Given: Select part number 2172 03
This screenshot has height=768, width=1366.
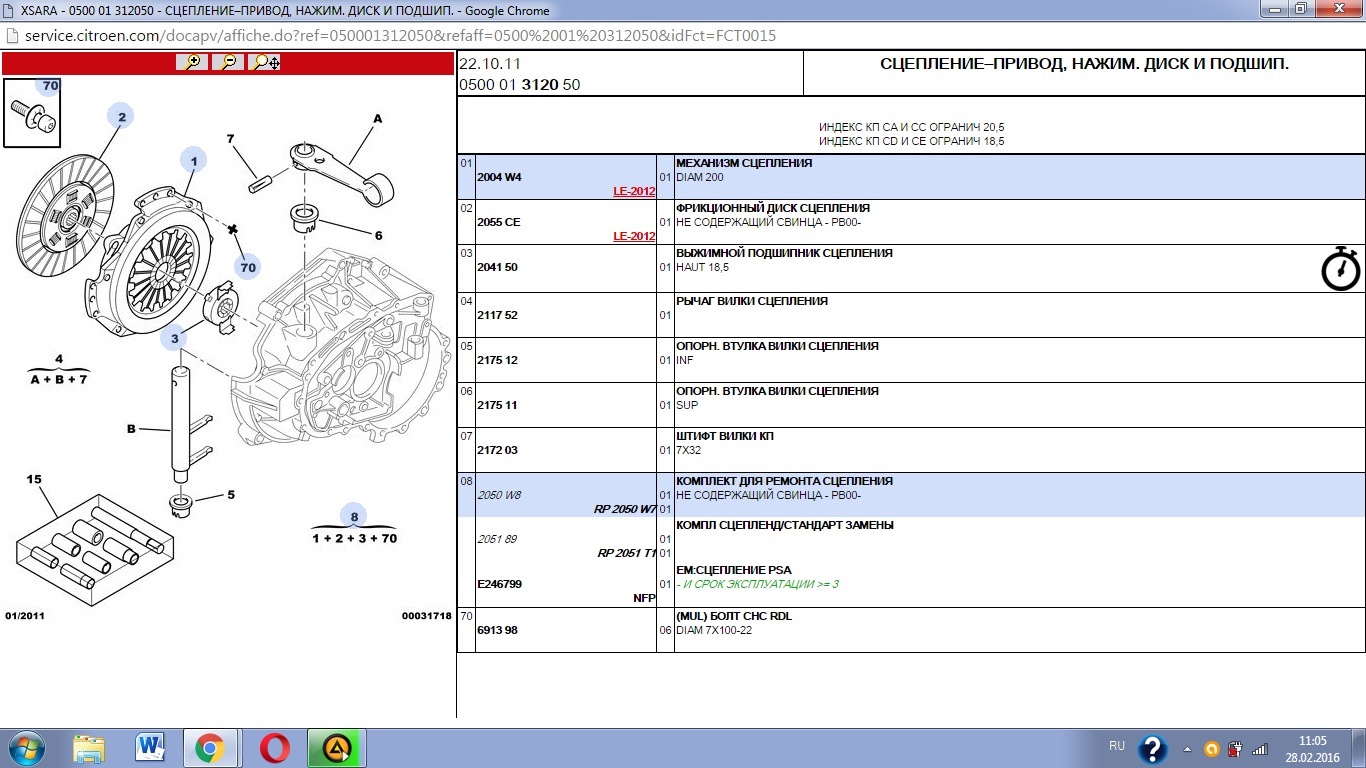Looking at the screenshot, I should pos(497,450).
